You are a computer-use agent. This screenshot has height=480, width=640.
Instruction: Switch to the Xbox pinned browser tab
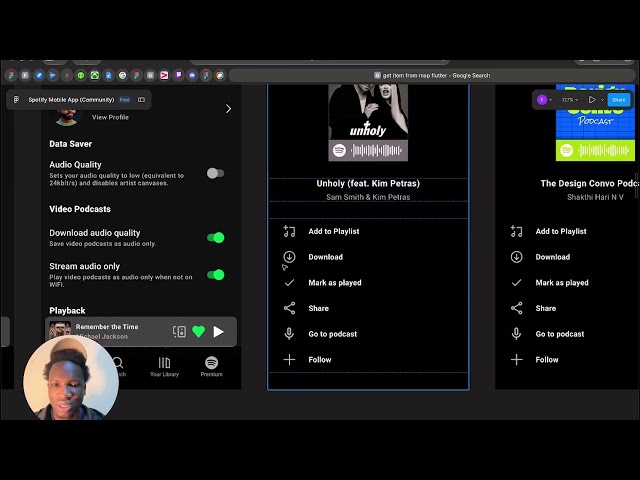point(95,75)
